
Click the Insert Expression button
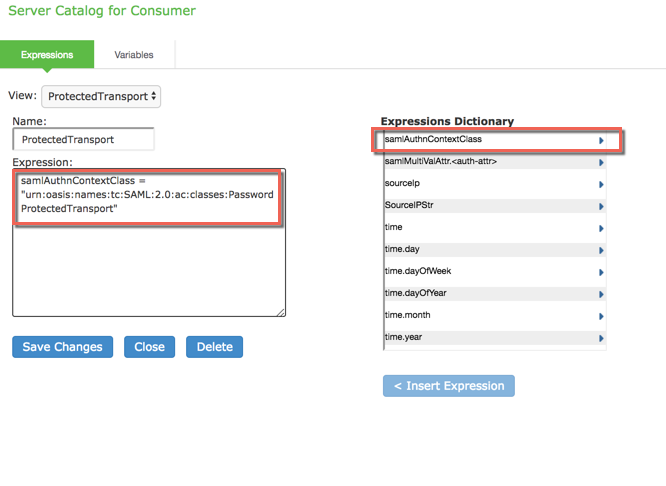coord(449,386)
